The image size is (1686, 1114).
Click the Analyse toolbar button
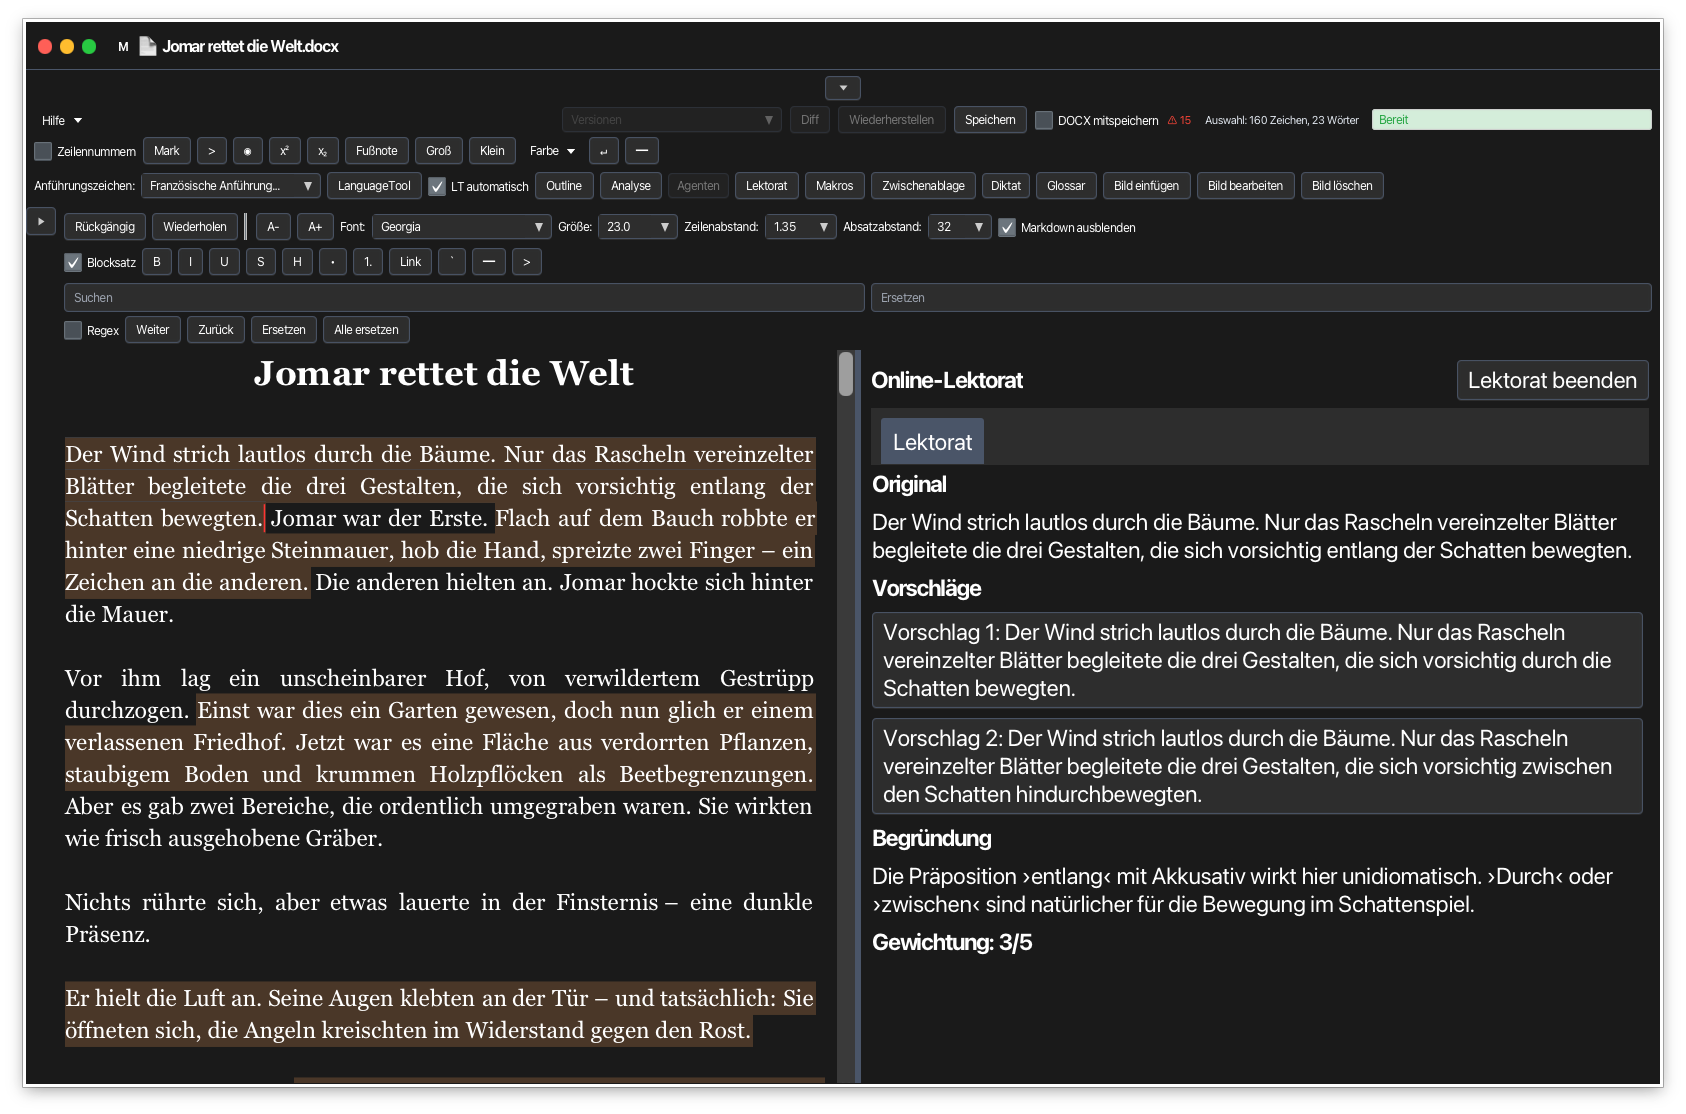pos(631,186)
